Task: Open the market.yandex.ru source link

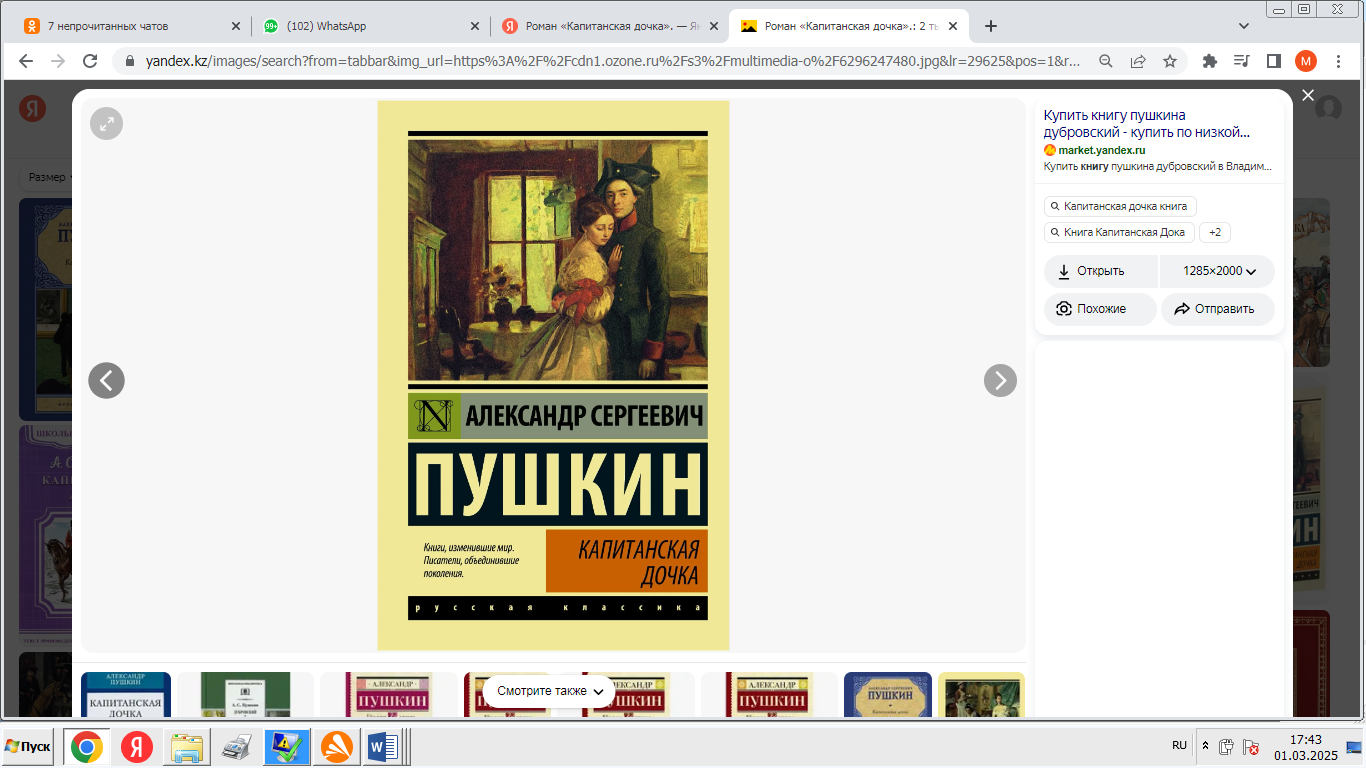Action: coord(1102,150)
